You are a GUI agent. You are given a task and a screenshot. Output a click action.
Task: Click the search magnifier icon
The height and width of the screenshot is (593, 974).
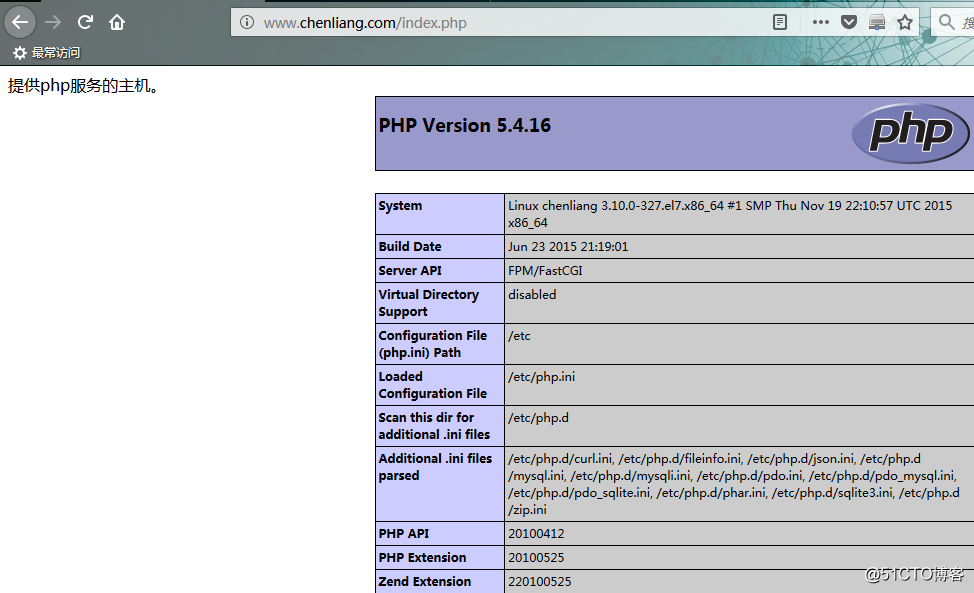pos(946,22)
